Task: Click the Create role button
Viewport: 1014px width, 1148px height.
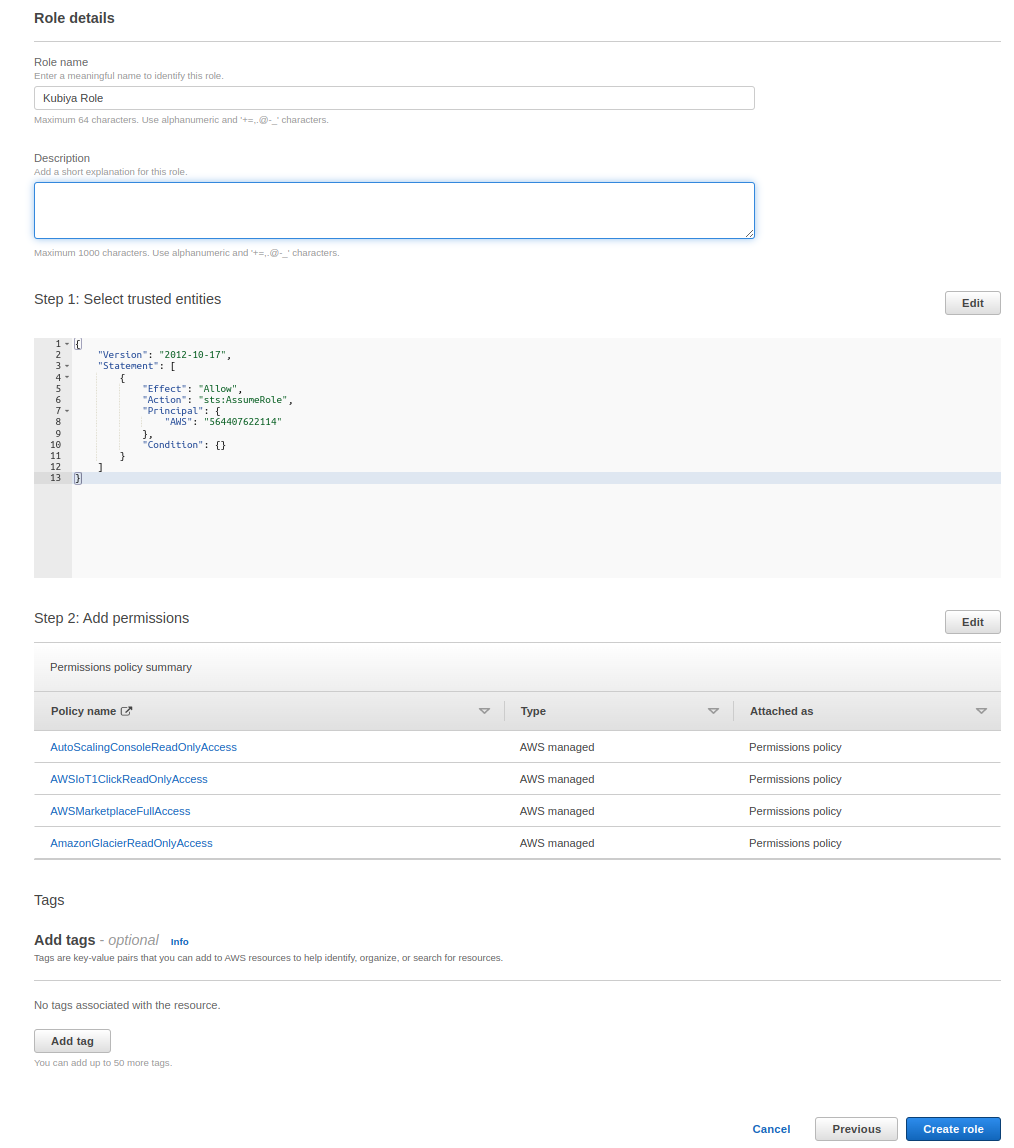Action: point(952,1129)
